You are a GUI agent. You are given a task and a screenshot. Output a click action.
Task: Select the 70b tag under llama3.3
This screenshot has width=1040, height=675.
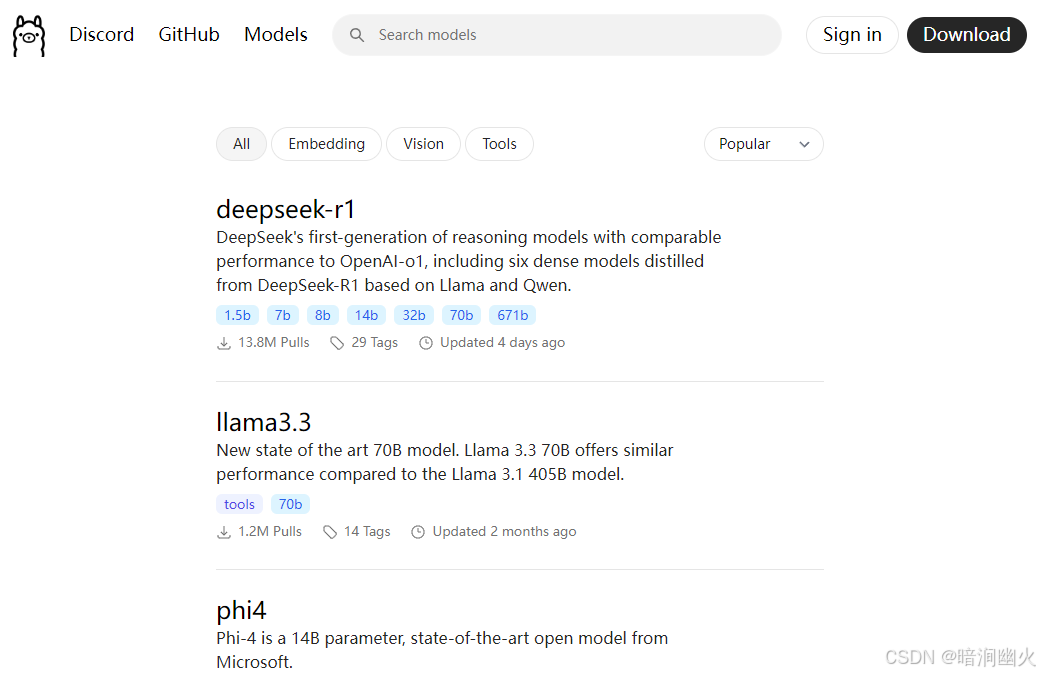tap(290, 504)
